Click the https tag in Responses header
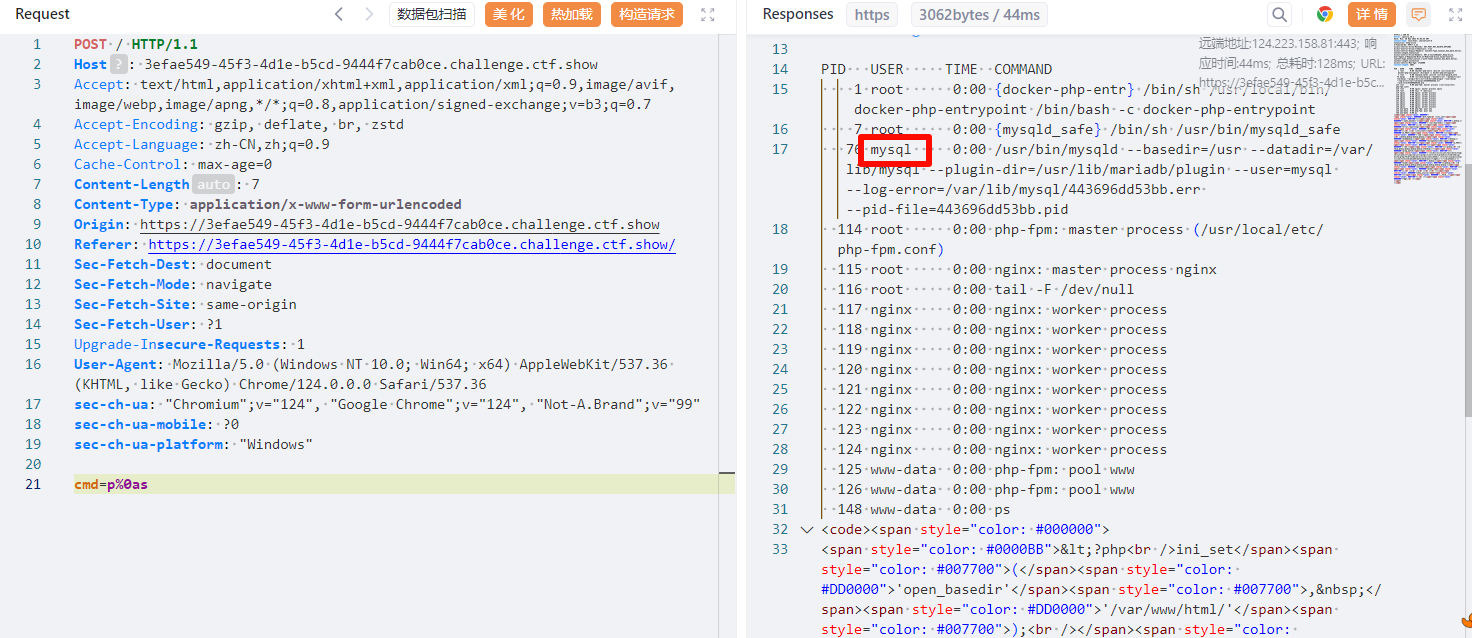 pyautogui.click(x=872, y=14)
